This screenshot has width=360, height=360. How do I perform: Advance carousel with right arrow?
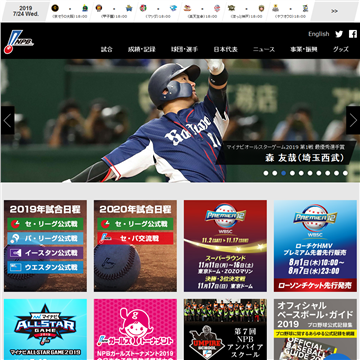[353, 120]
